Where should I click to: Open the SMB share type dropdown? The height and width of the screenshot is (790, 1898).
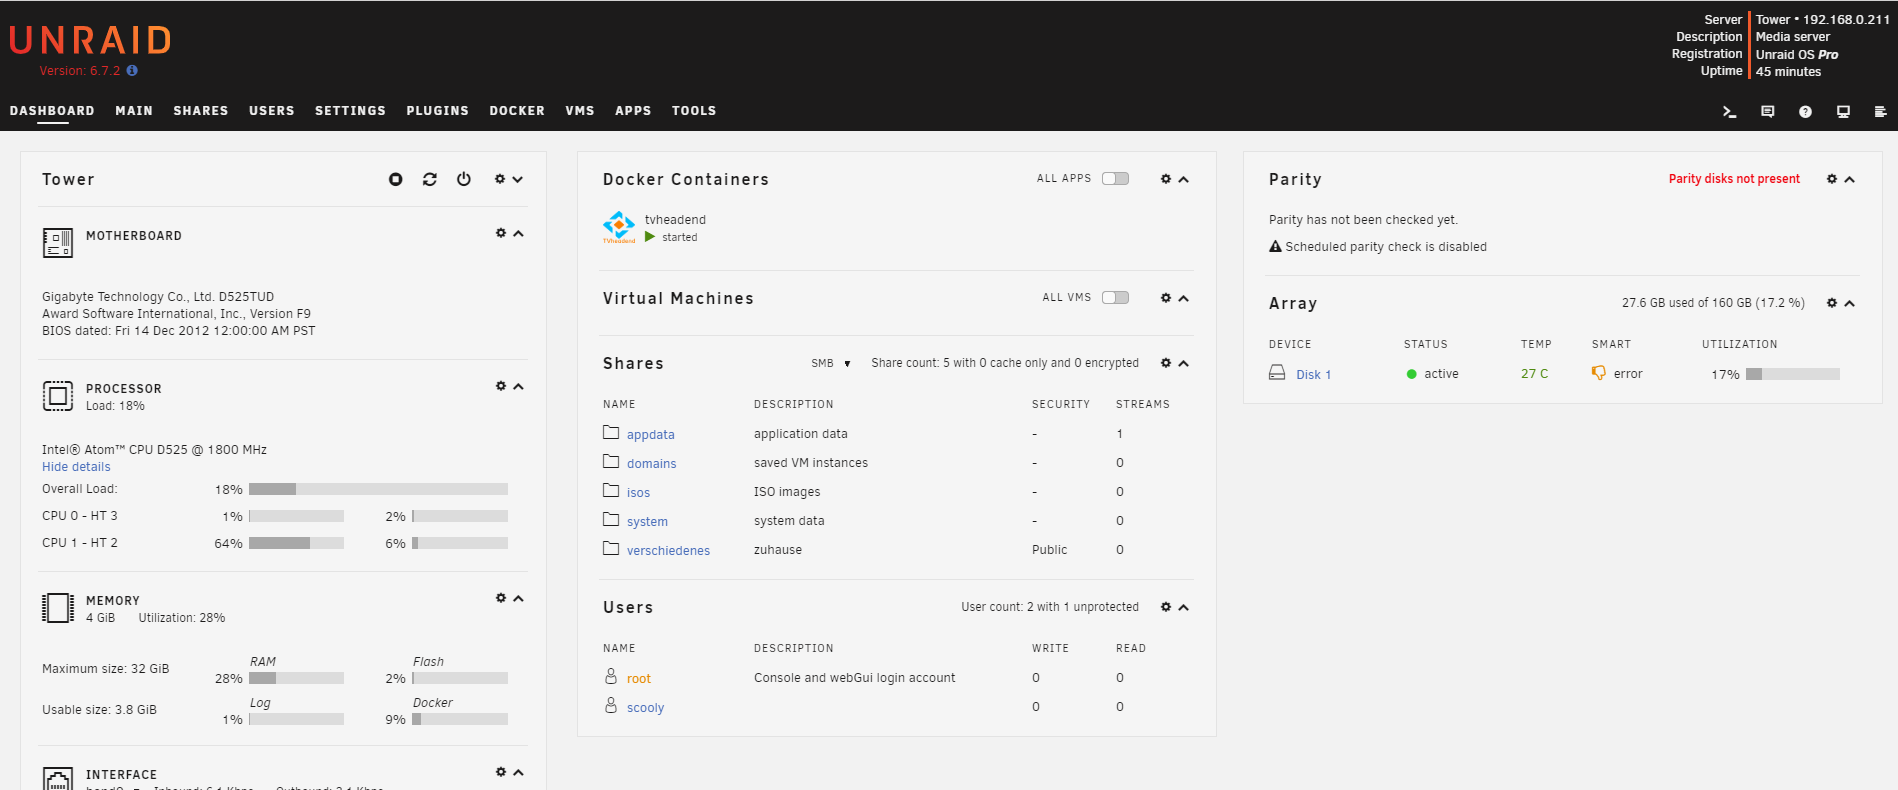[x=831, y=363]
